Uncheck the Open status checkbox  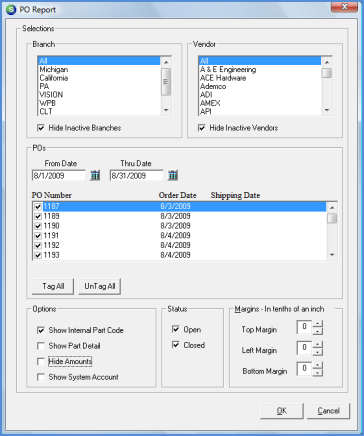176,329
